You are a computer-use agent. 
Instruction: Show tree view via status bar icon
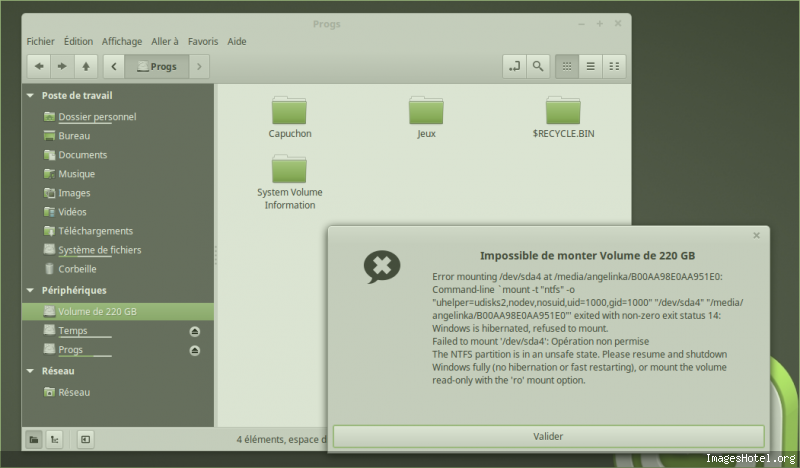54,439
